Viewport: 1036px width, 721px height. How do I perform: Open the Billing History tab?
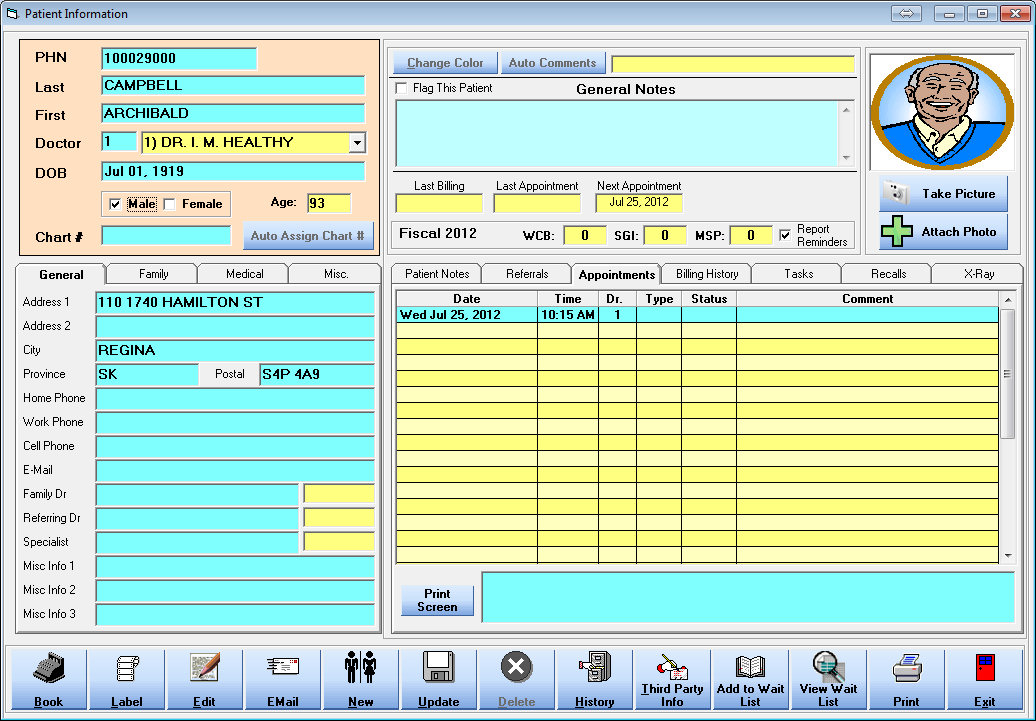coord(705,273)
